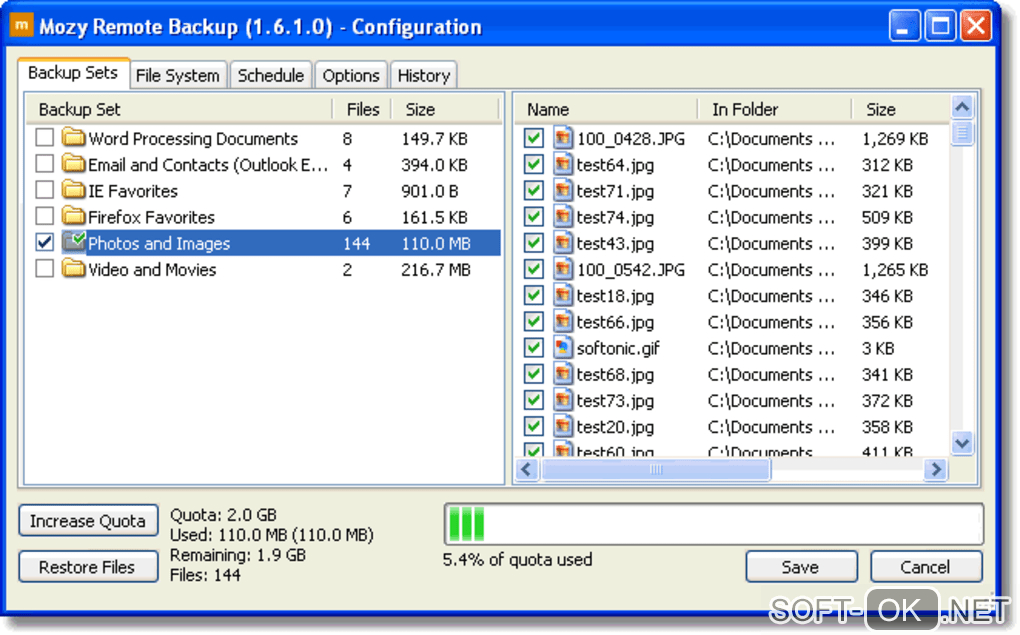Click the Mozy logo icon in title bar

tap(21, 26)
